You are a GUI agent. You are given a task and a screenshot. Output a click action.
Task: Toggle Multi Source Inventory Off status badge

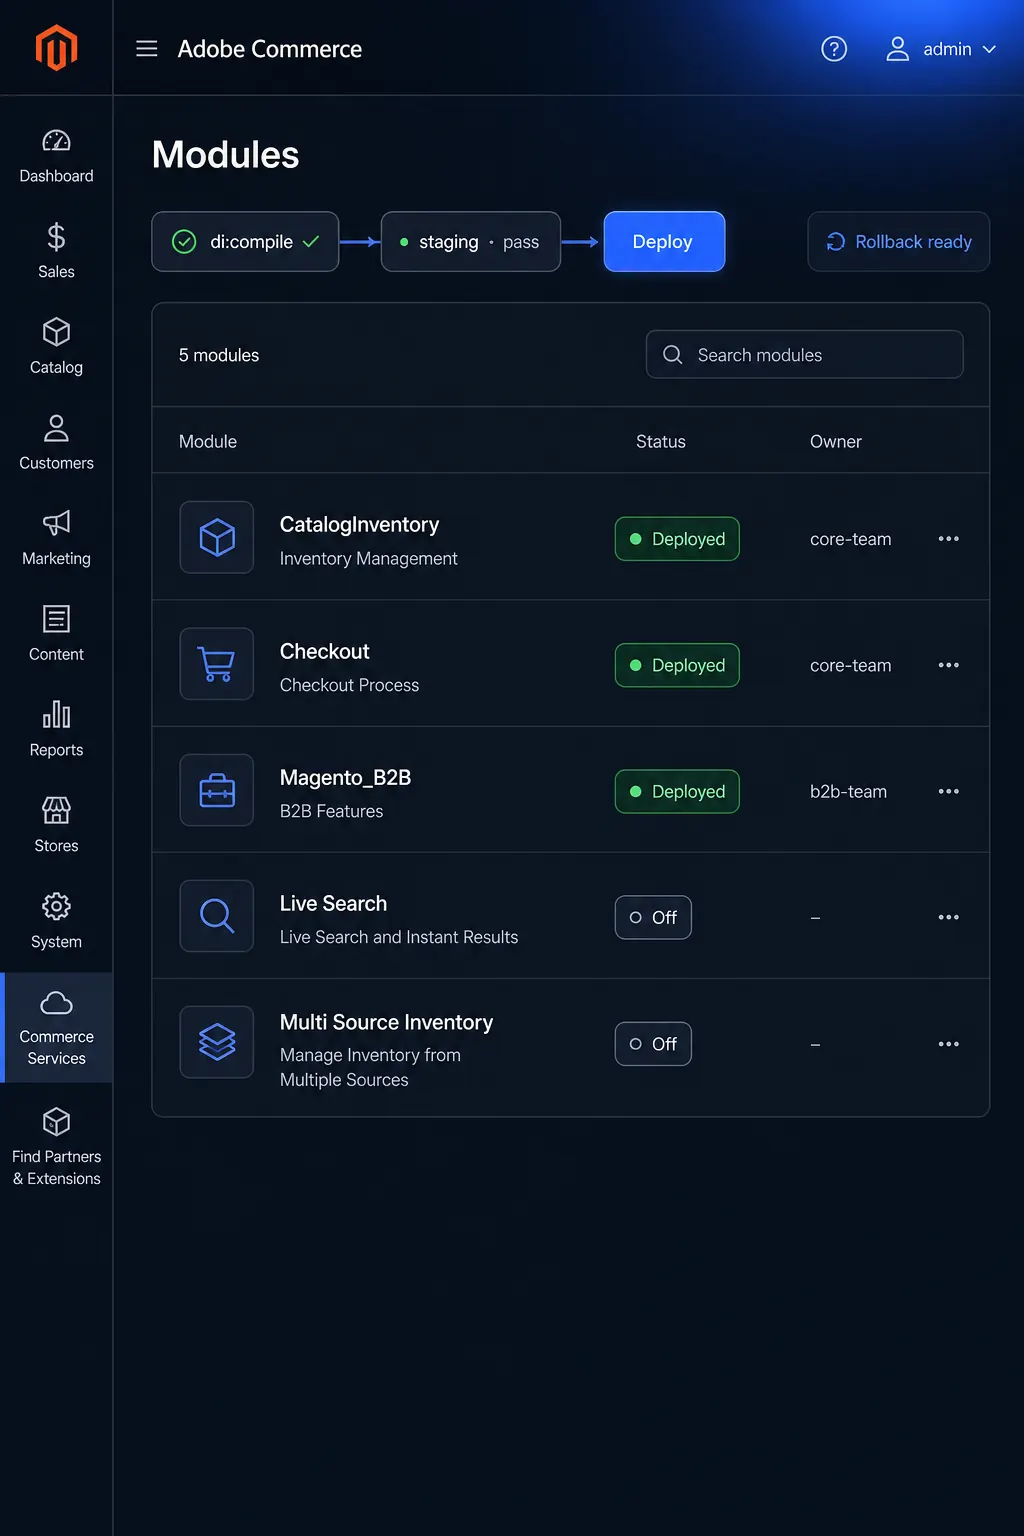click(653, 1044)
